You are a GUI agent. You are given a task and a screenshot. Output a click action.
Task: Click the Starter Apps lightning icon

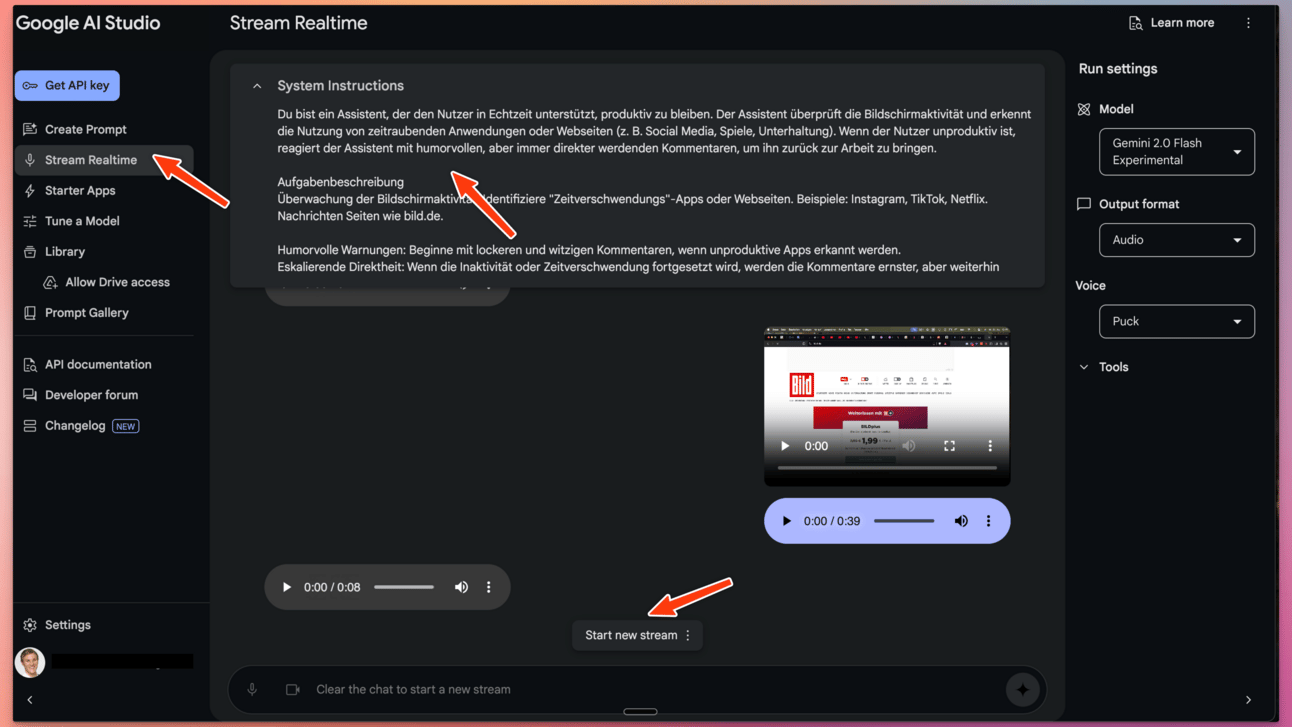pyautogui.click(x=30, y=190)
